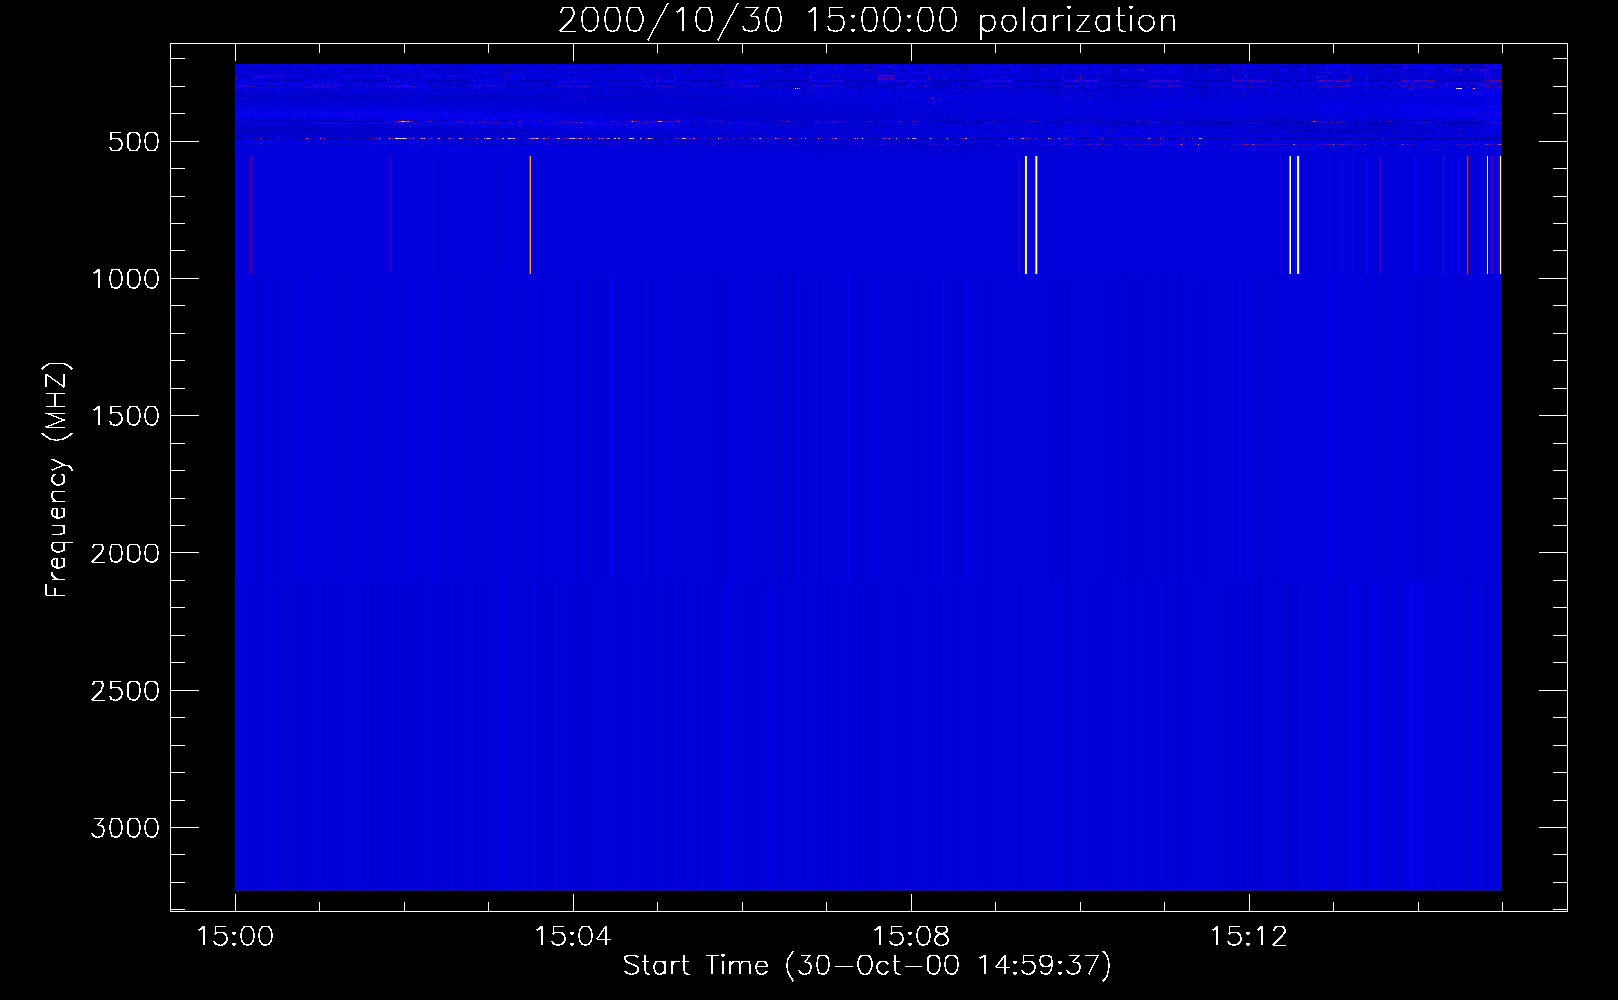Click the '2000' frequency tick label

[125, 553]
